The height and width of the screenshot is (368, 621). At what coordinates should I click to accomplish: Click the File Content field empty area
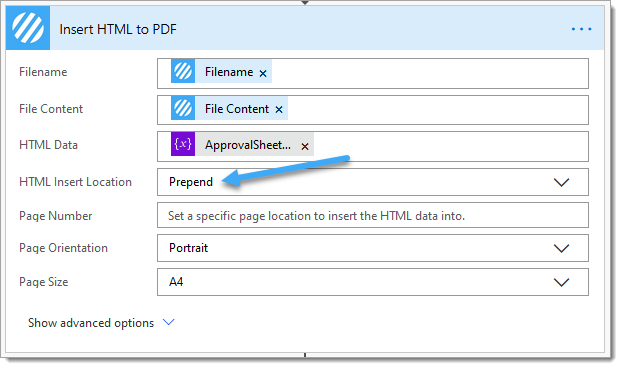point(438,110)
